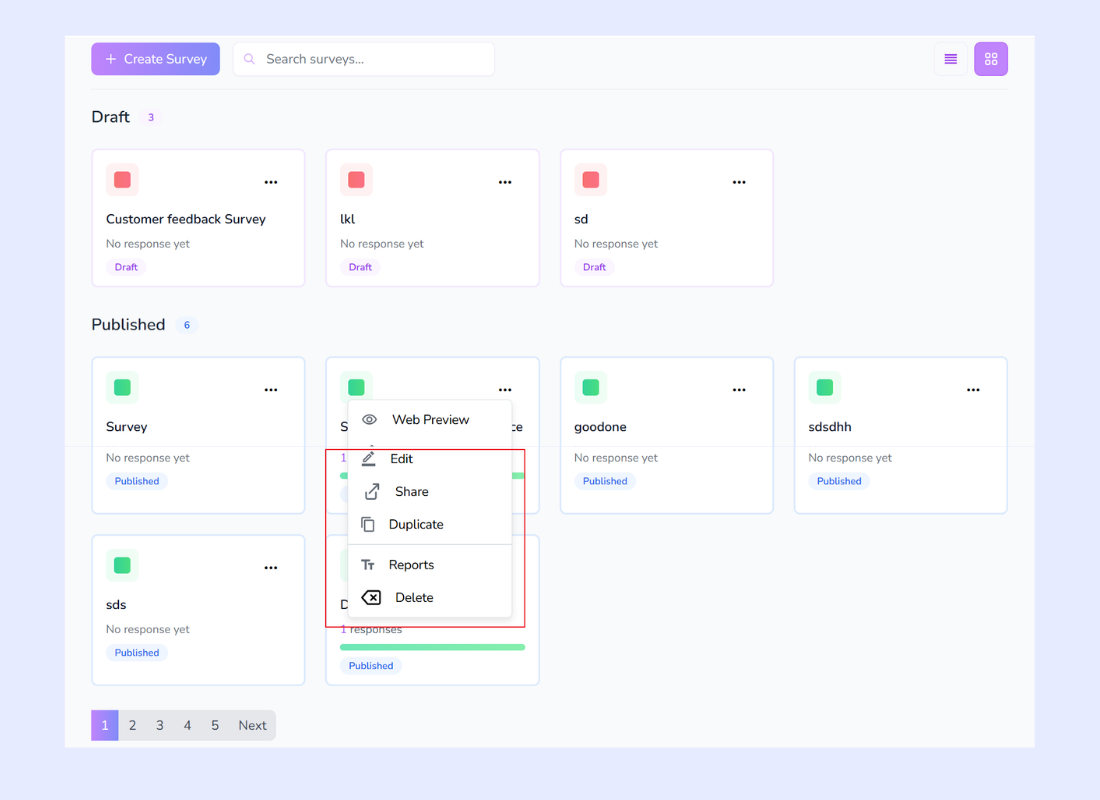
Task: Open the three-dot menu on Customer feedback Survey
Action: [270, 181]
